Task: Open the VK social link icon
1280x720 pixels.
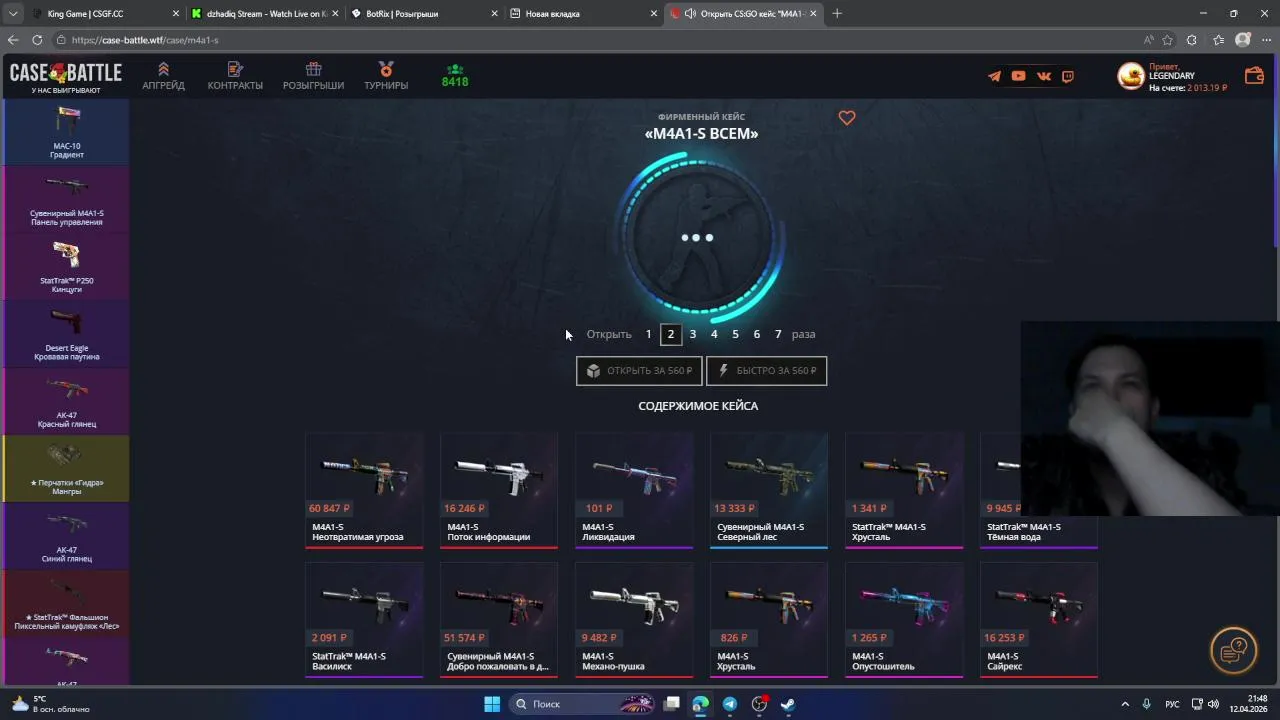Action: click(x=1044, y=76)
